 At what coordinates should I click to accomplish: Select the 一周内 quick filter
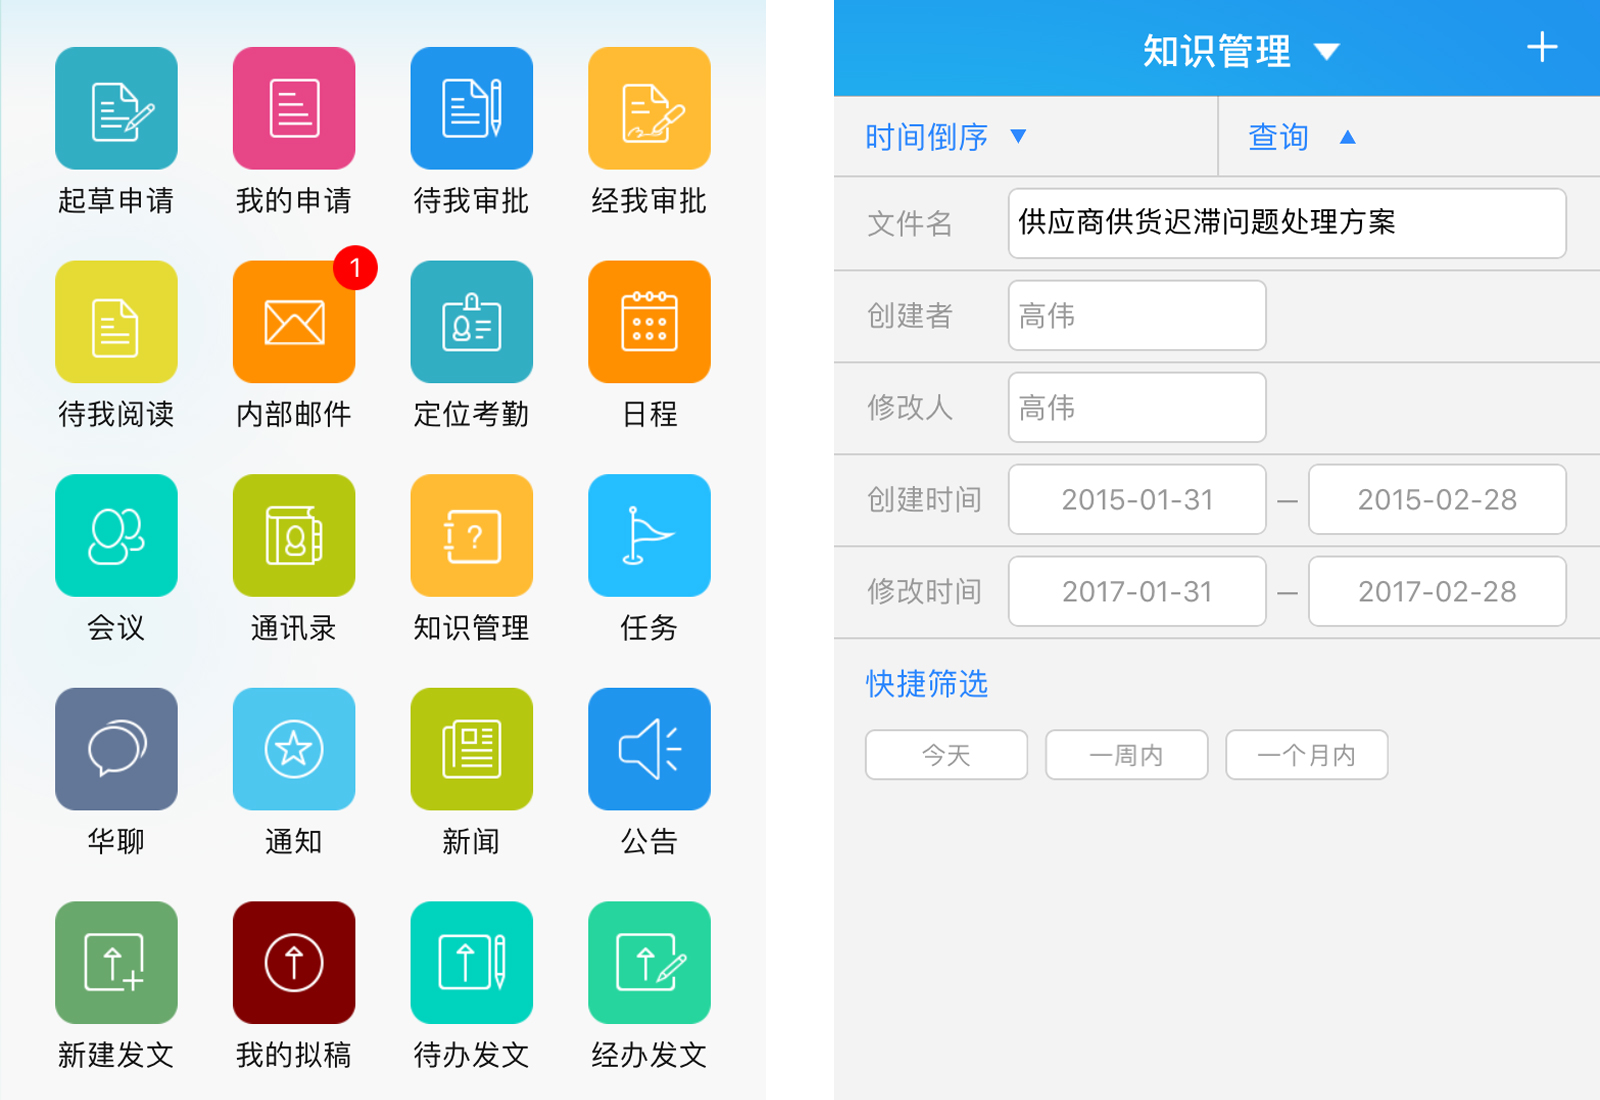pyautogui.click(x=1126, y=755)
